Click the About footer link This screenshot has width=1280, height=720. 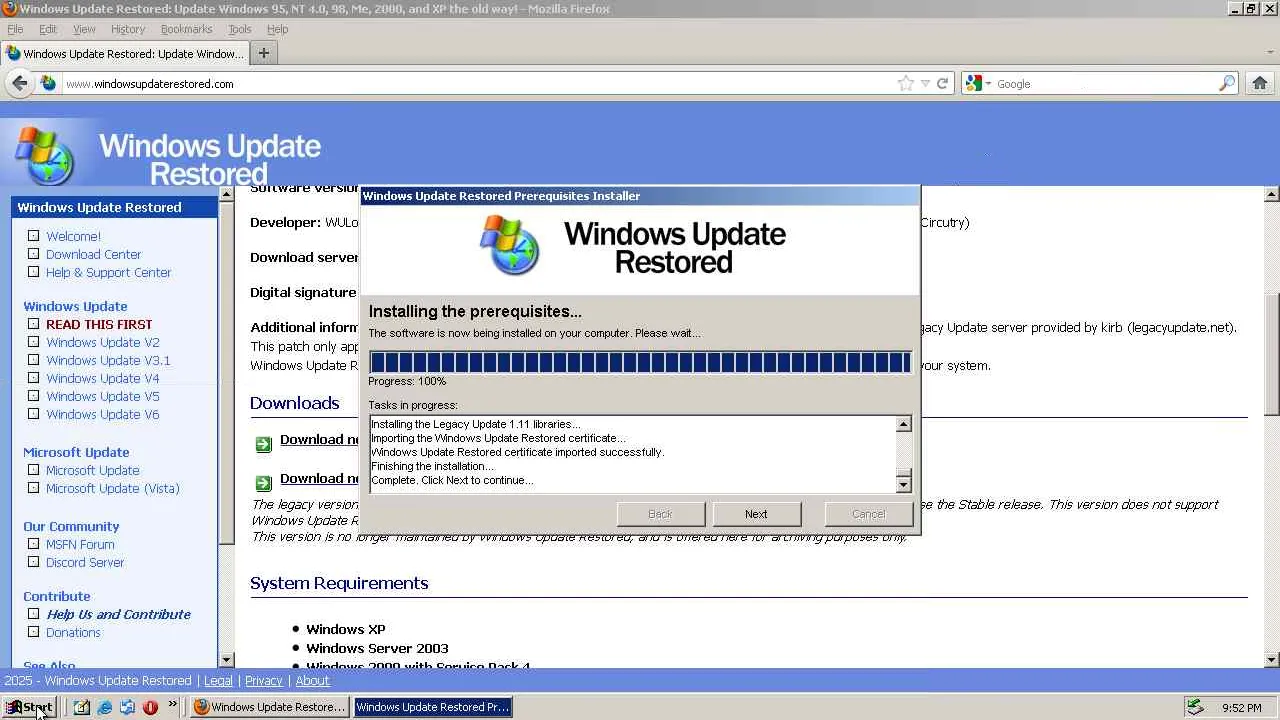pos(312,680)
